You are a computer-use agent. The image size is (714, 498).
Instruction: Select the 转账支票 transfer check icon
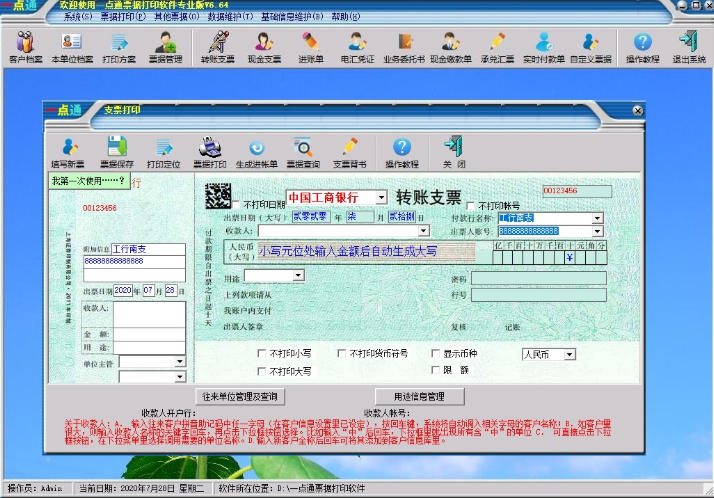218,47
